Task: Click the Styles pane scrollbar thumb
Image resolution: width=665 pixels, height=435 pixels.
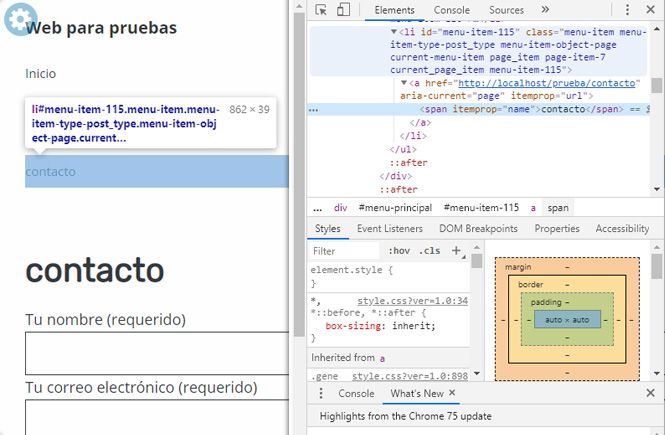Action: pyautogui.click(x=477, y=261)
